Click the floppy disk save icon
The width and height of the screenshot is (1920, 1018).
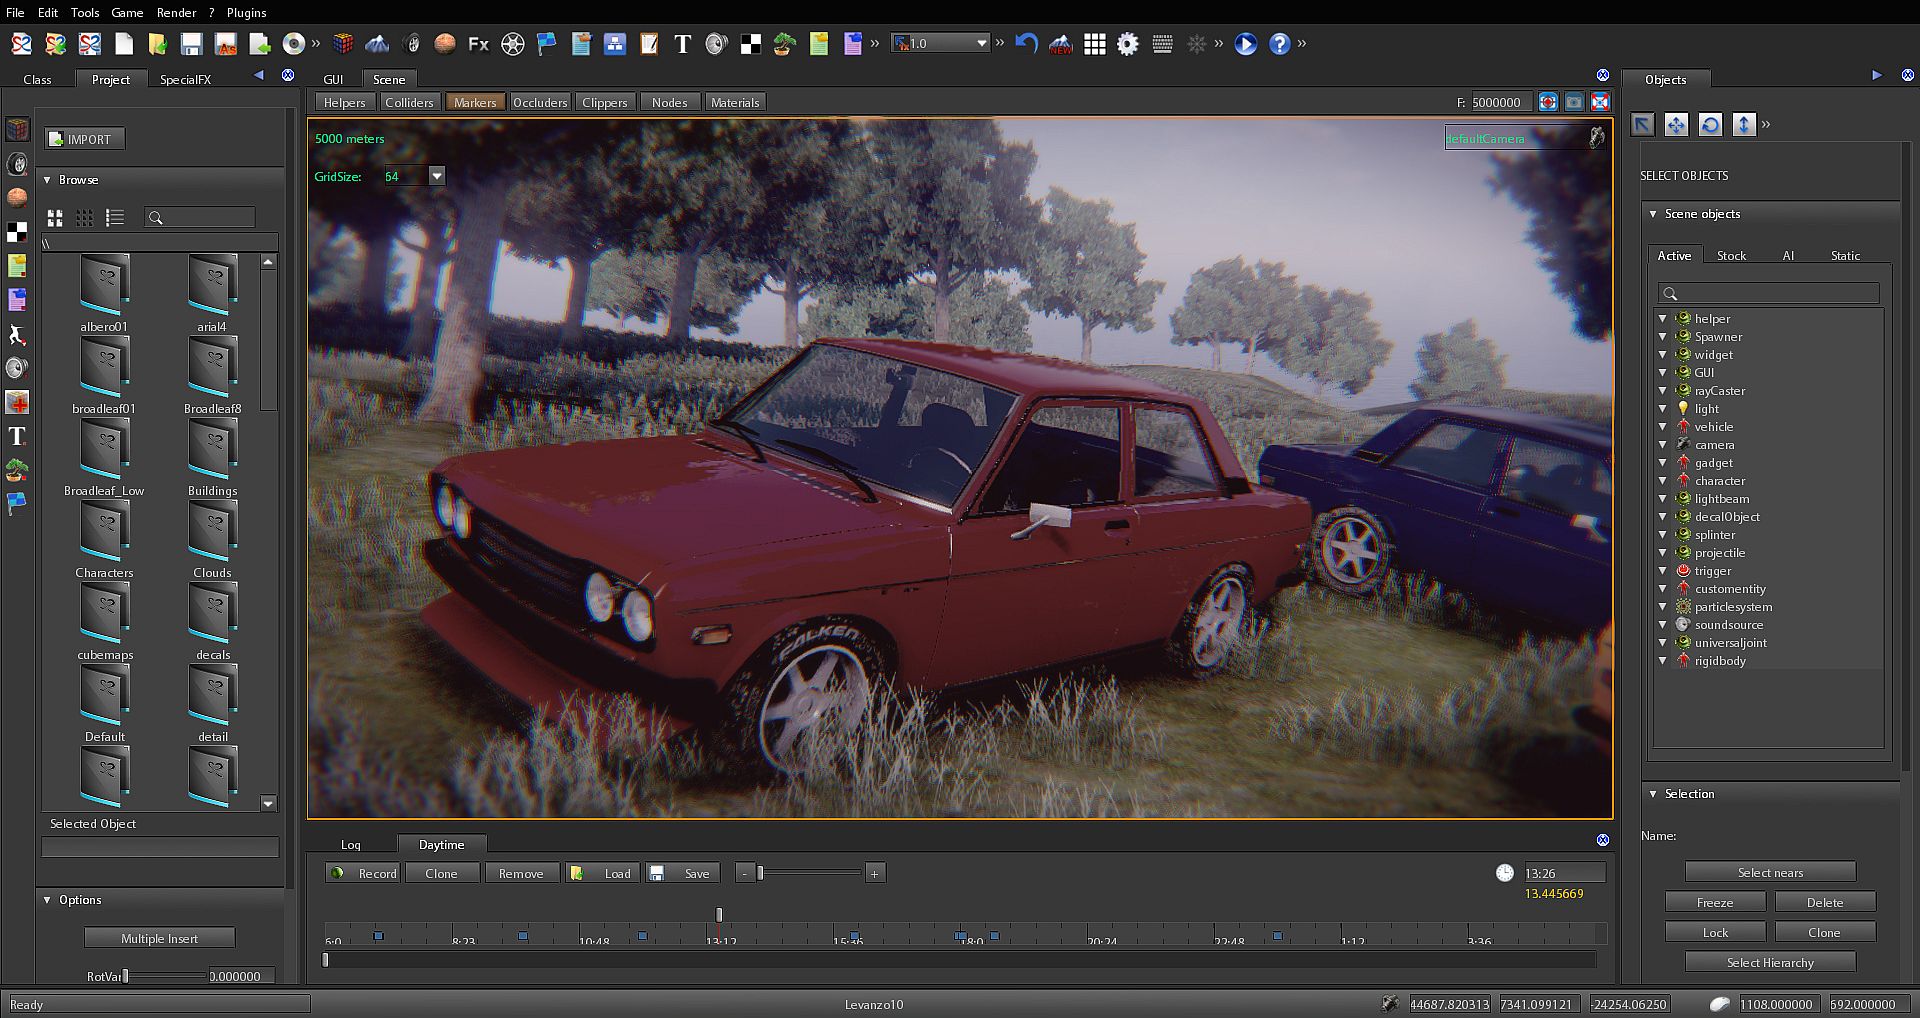(191, 44)
